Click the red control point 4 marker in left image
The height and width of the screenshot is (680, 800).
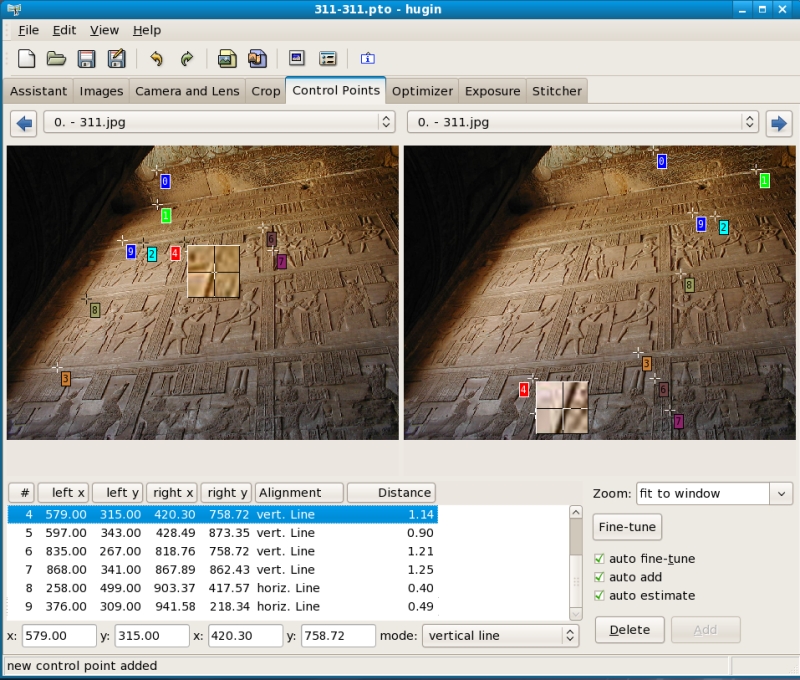coord(175,254)
